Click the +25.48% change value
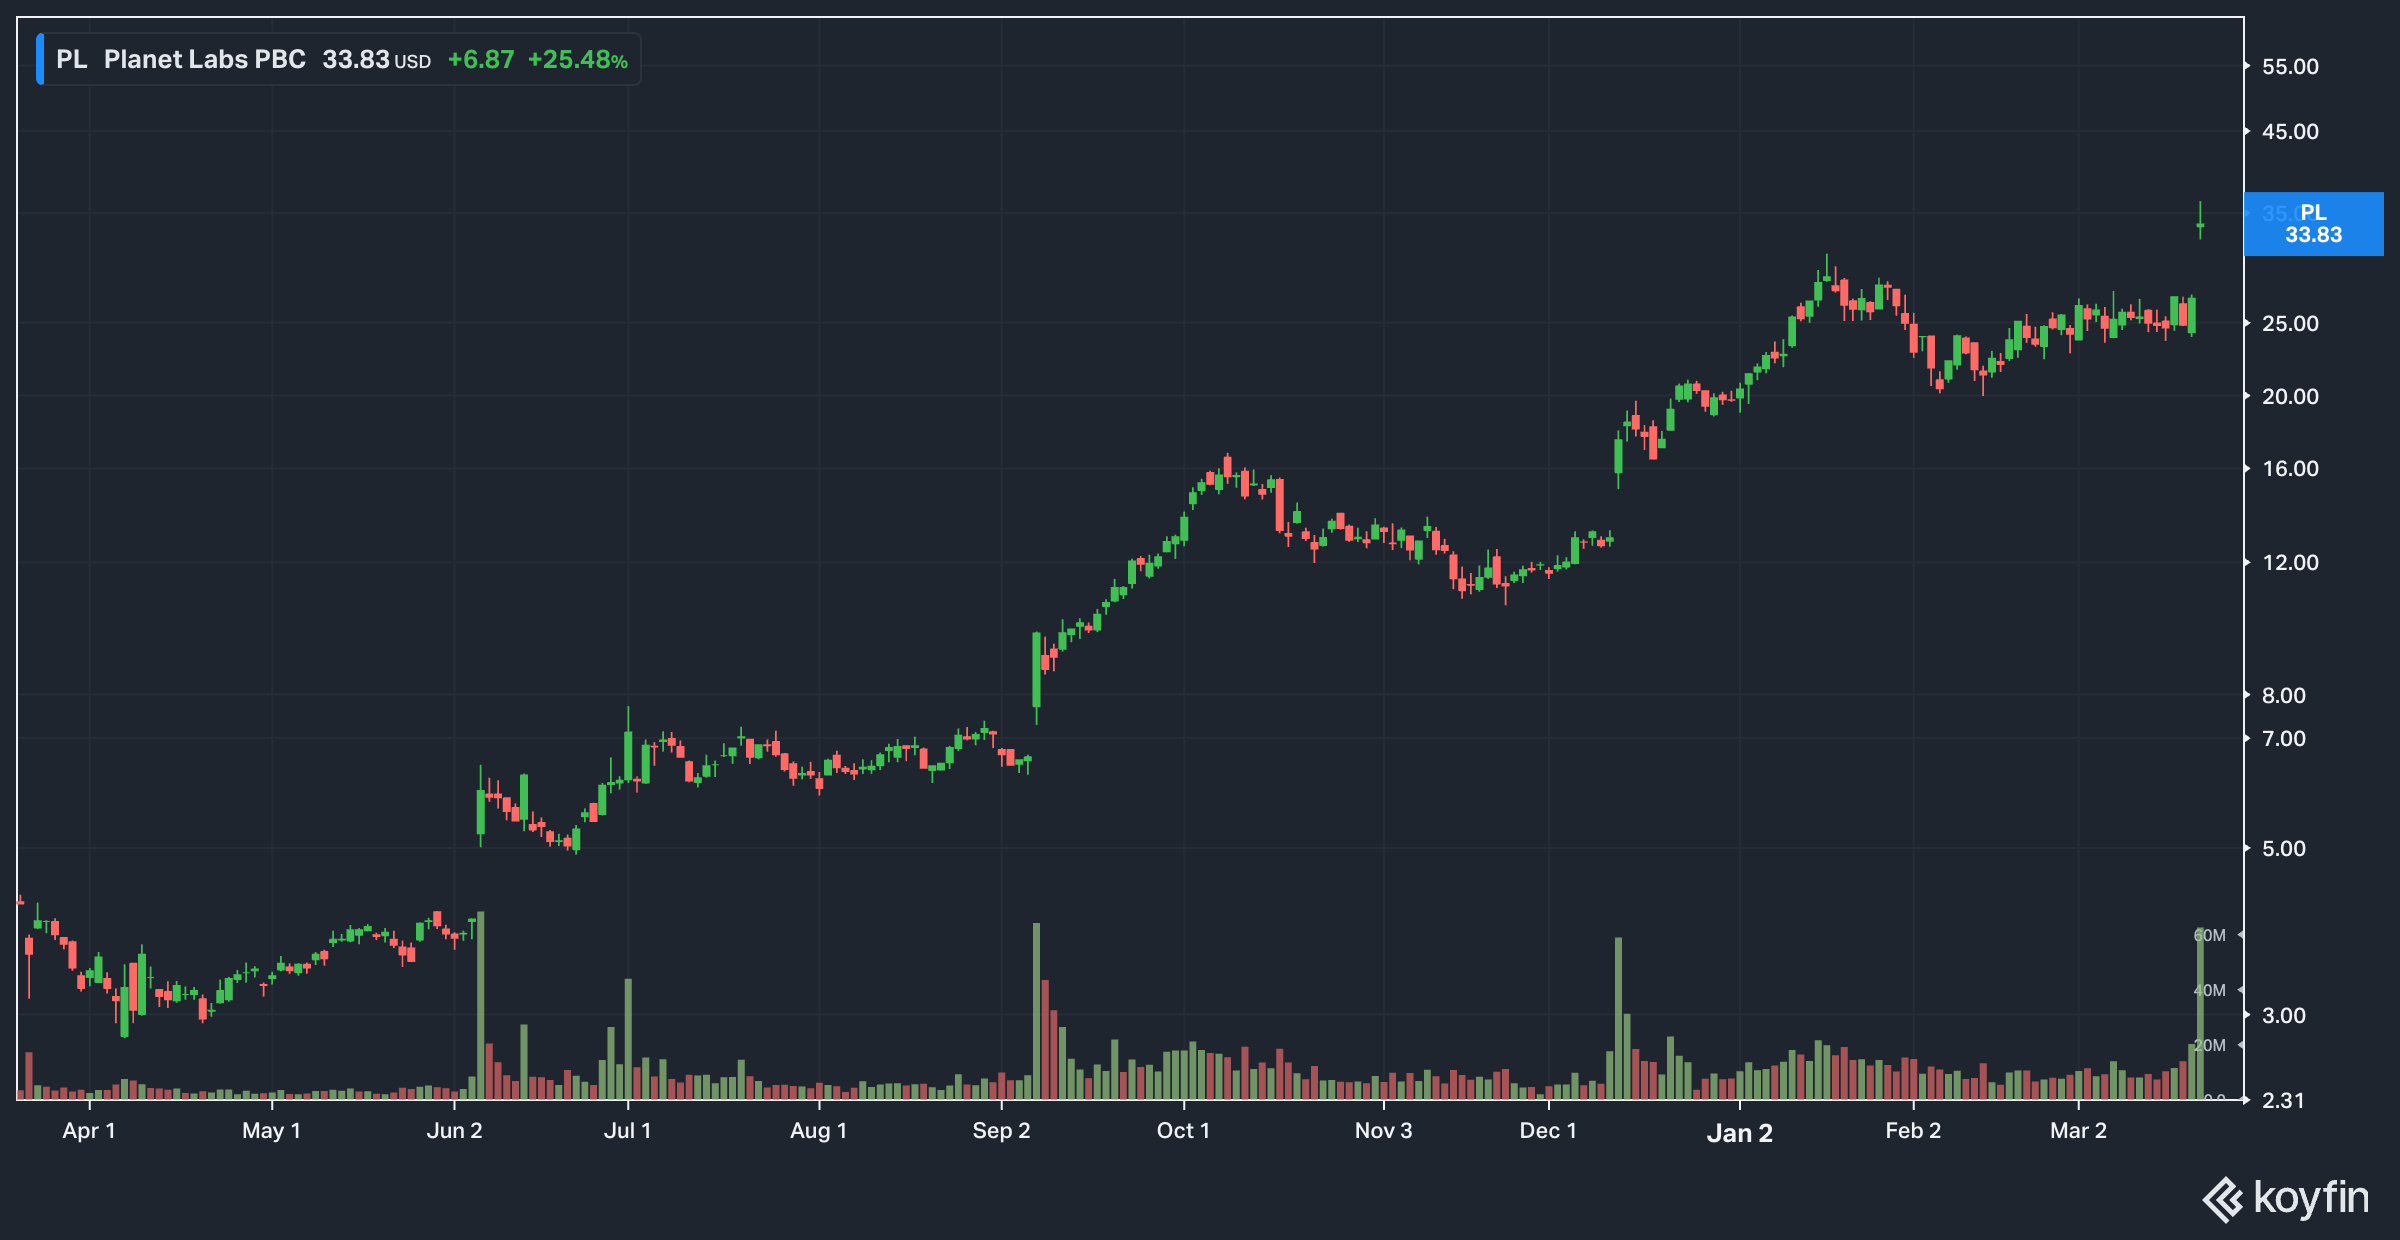Screen dimensions: 2400x1240 pos(577,60)
